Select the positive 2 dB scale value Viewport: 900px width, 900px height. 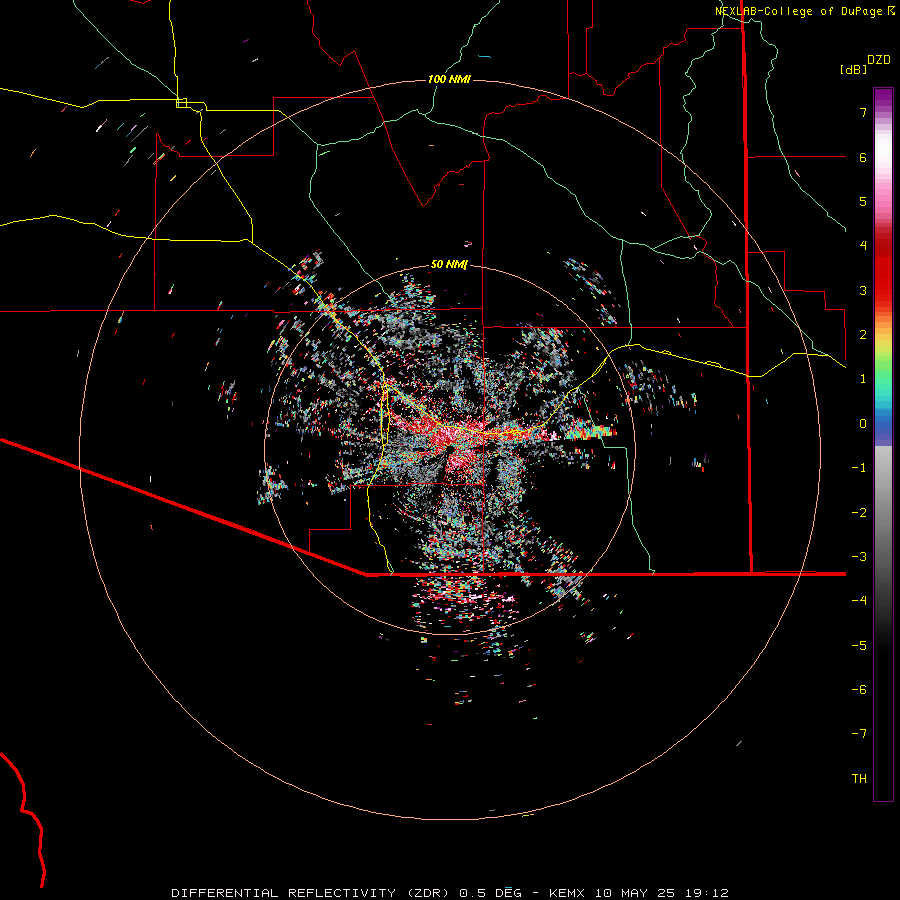863,335
